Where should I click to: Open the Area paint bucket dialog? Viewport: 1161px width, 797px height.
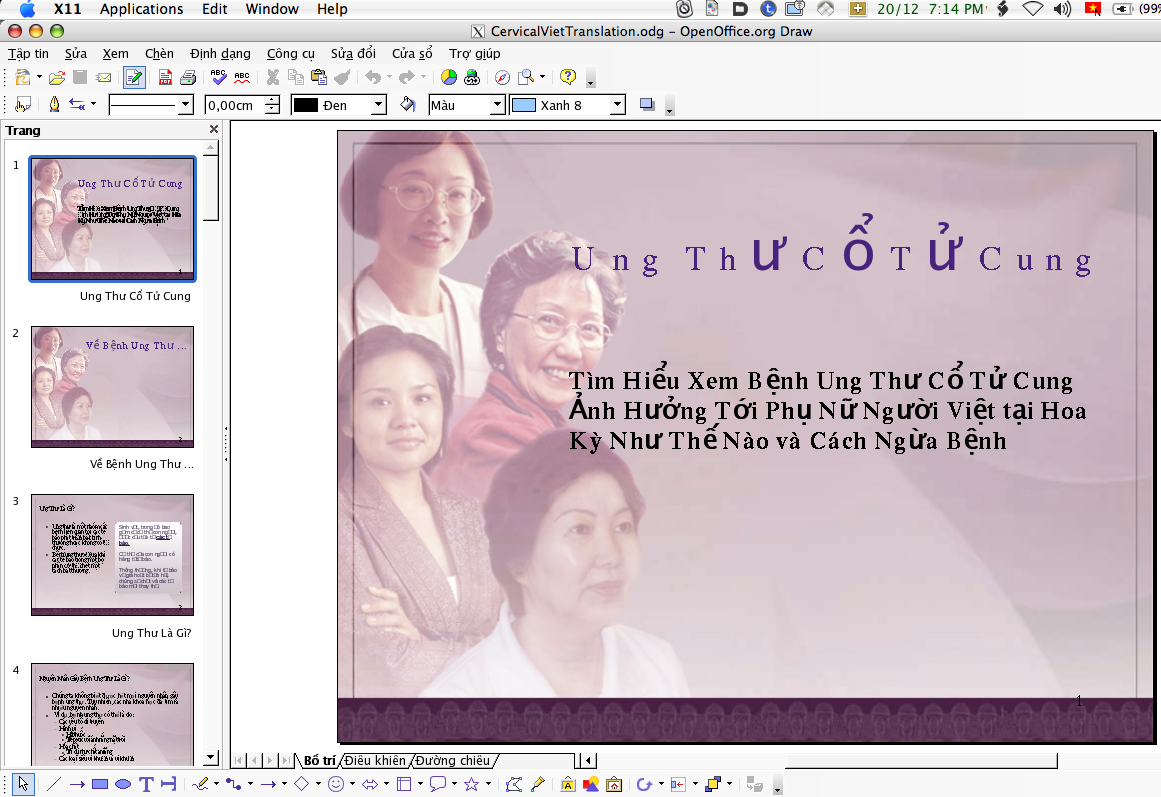pyautogui.click(x=407, y=105)
